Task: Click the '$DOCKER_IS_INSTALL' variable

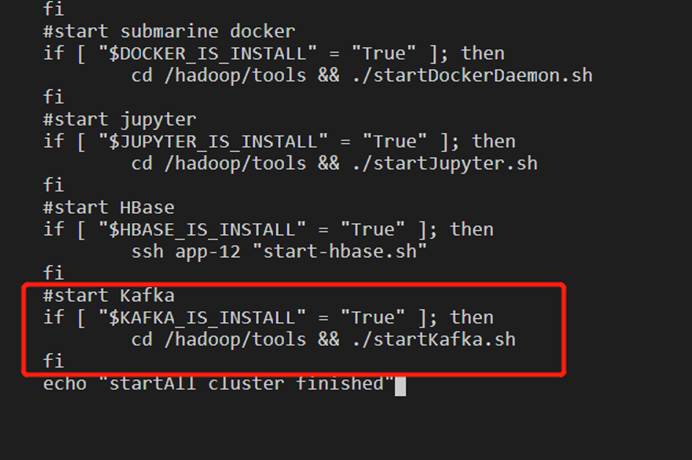Action: point(207,54)
